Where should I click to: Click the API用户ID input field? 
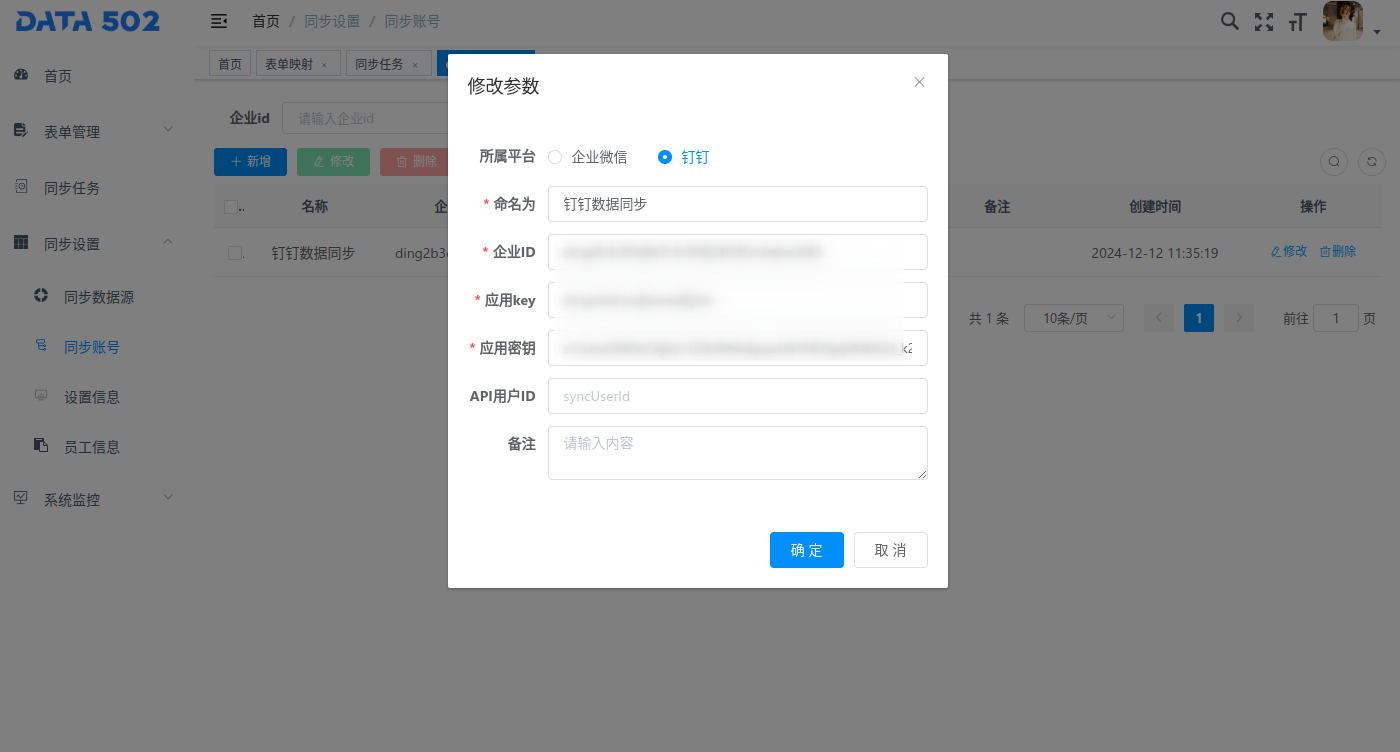737,396
